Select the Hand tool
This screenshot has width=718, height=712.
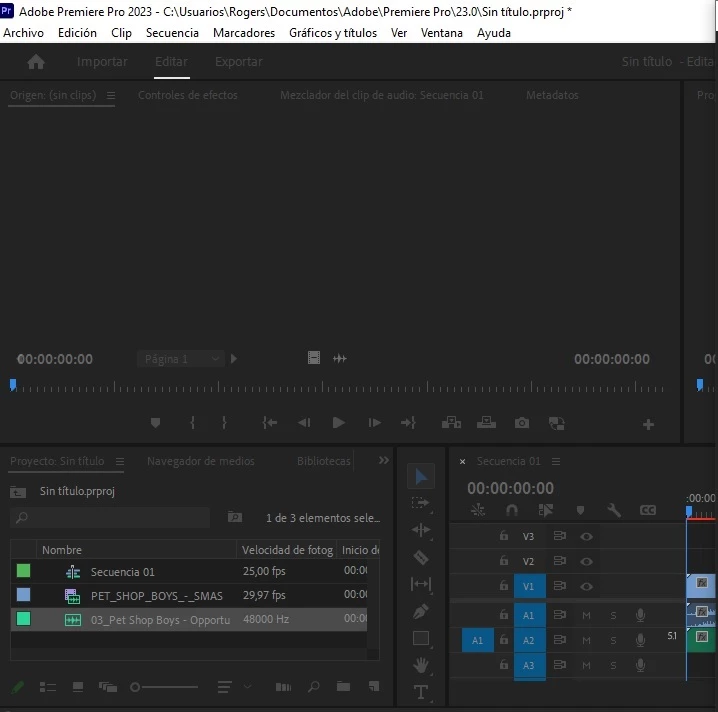point(421,665)
